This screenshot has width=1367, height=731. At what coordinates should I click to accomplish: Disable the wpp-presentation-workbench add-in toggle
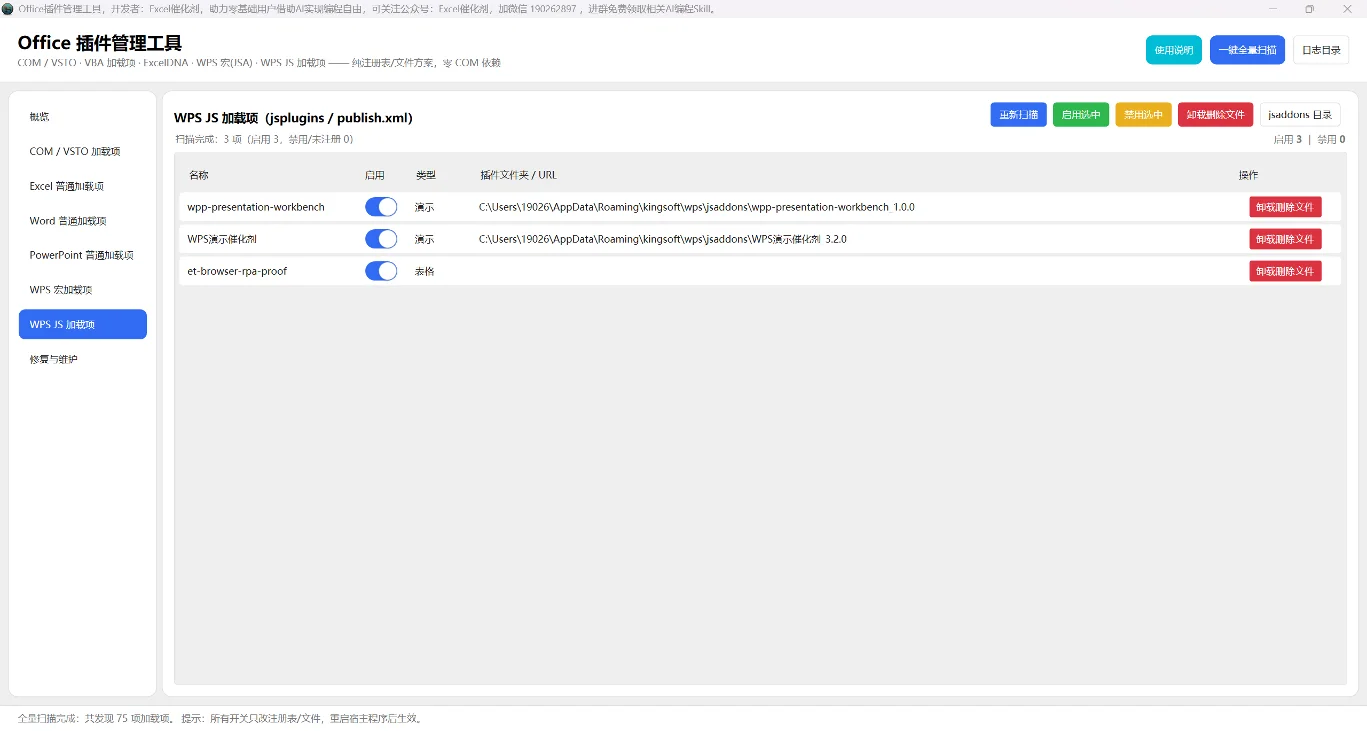[381, 207]
